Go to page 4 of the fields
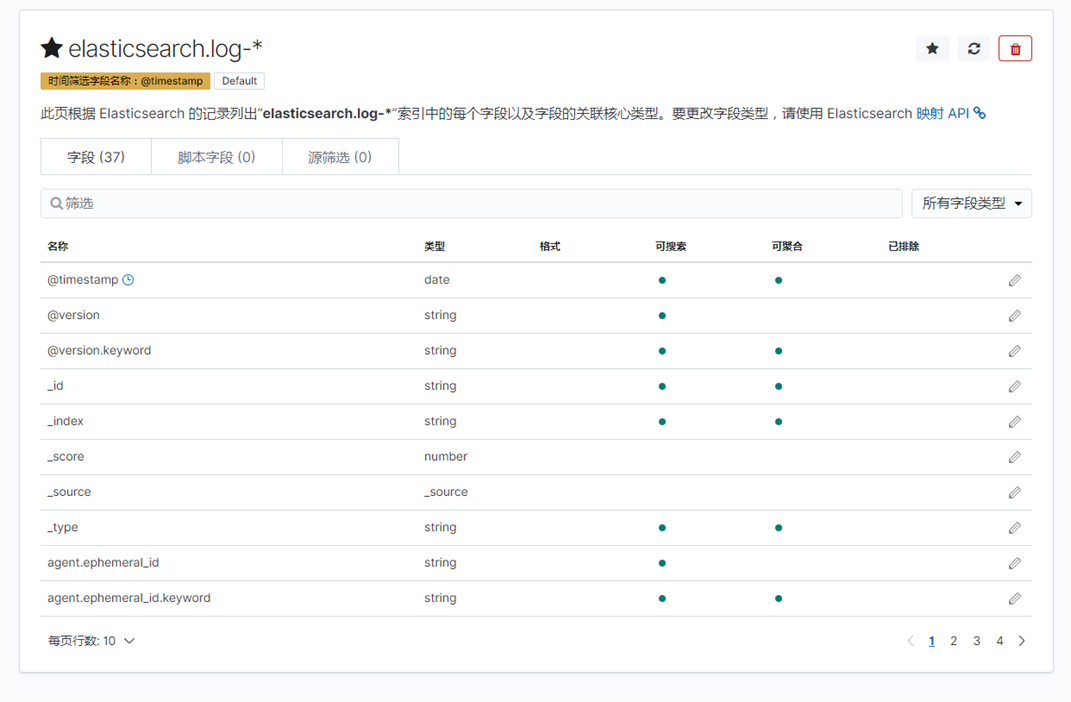The width and height of the screenshot is (1071, 702). [999, 641]
